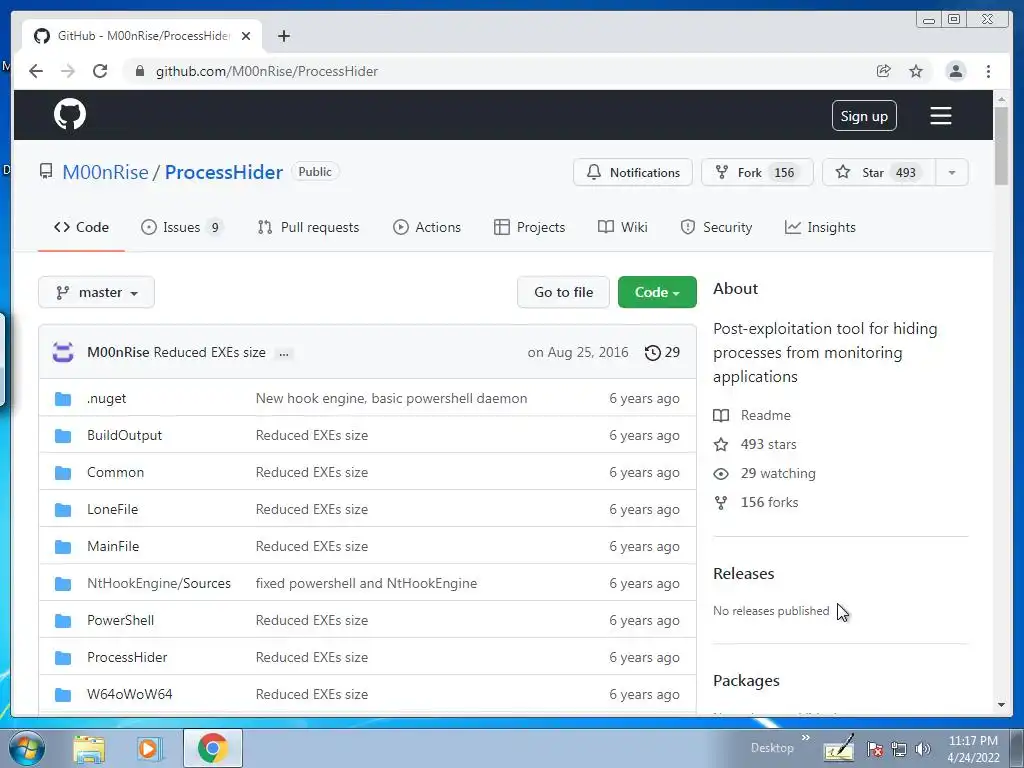1024x768 pixels.
Task: Open the Common folder
Action: 116,472
